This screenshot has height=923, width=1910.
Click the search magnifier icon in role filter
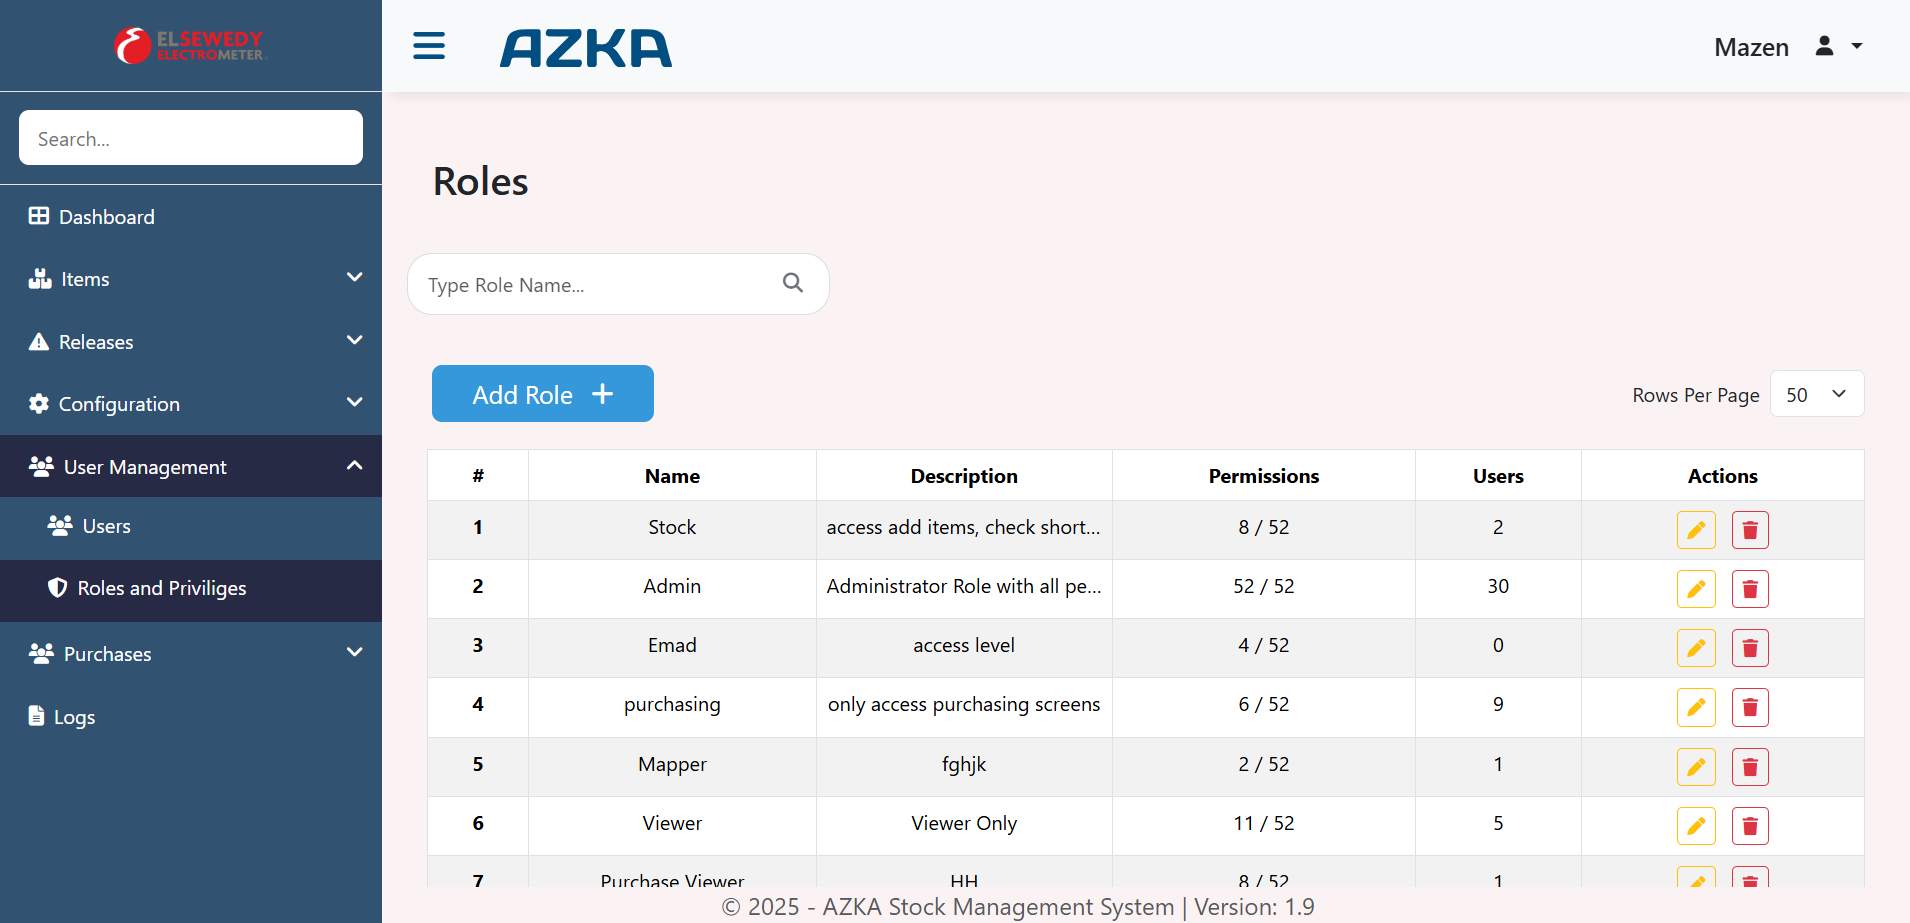click(793, 283)
